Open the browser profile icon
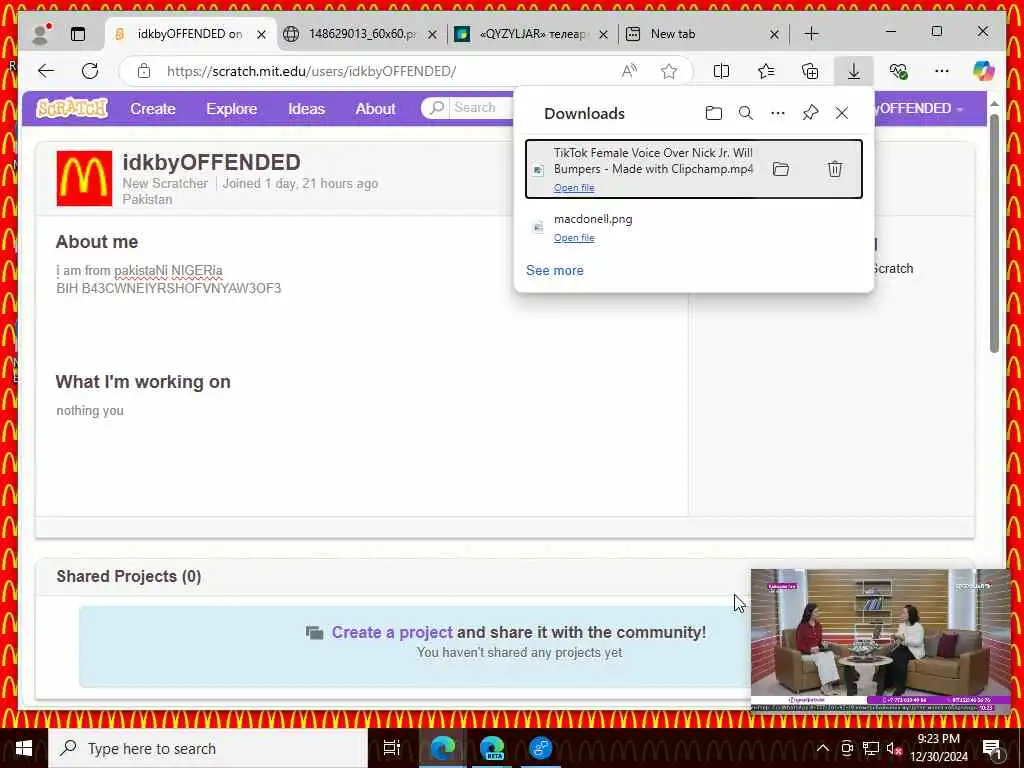Viewport: 1024px width, 768px height. [x=42, y=33]
